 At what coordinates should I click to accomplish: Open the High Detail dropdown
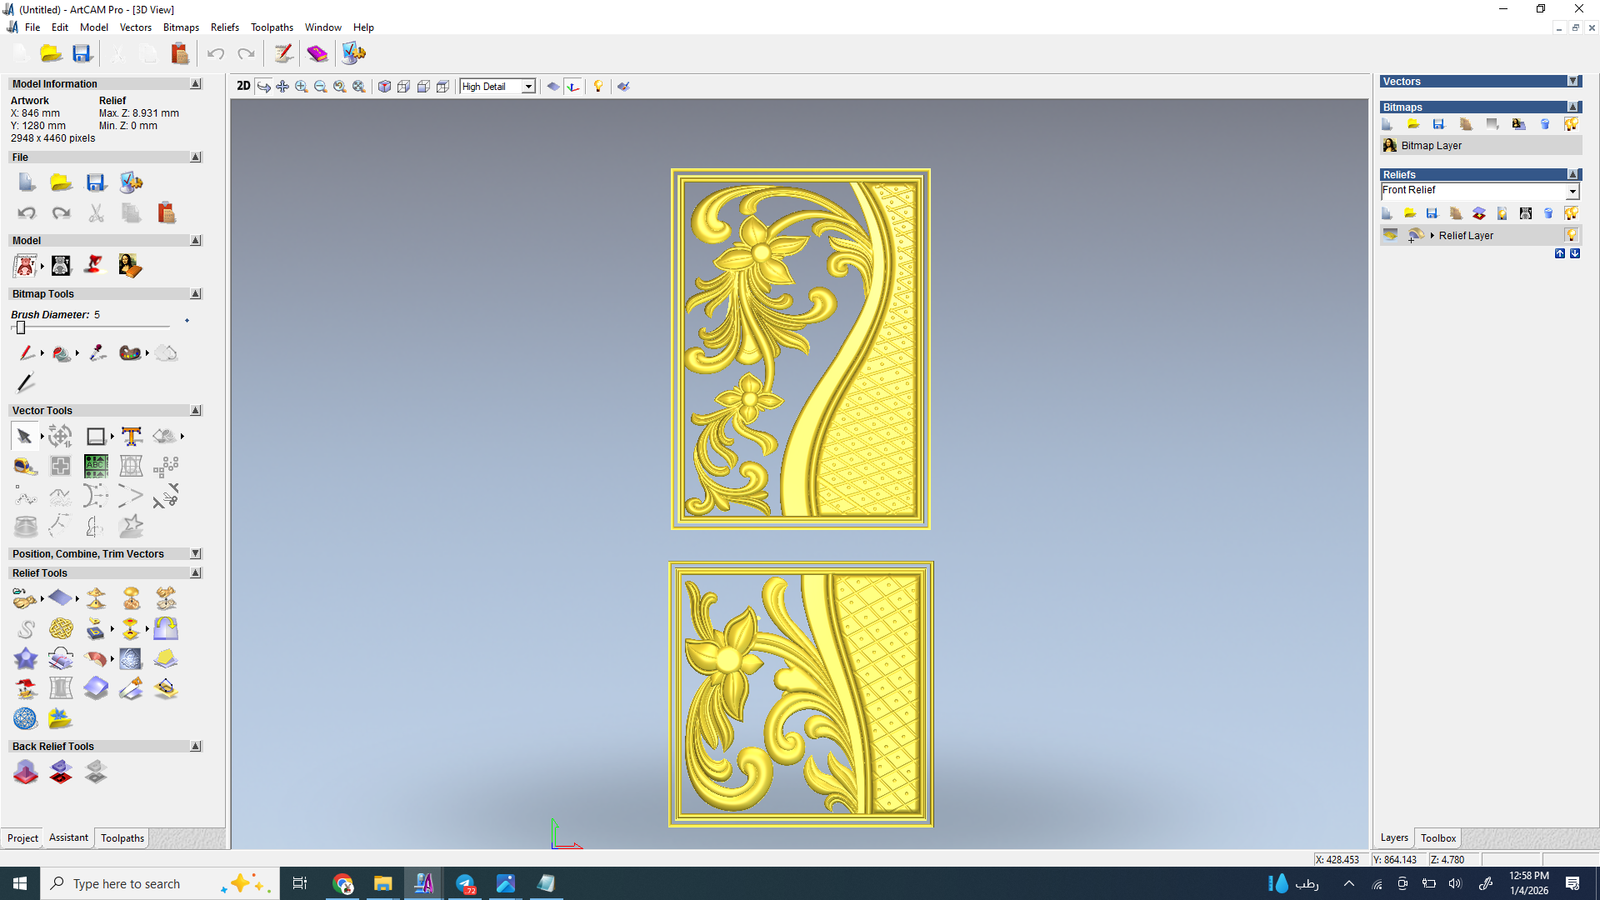click(x=528, y=87)
